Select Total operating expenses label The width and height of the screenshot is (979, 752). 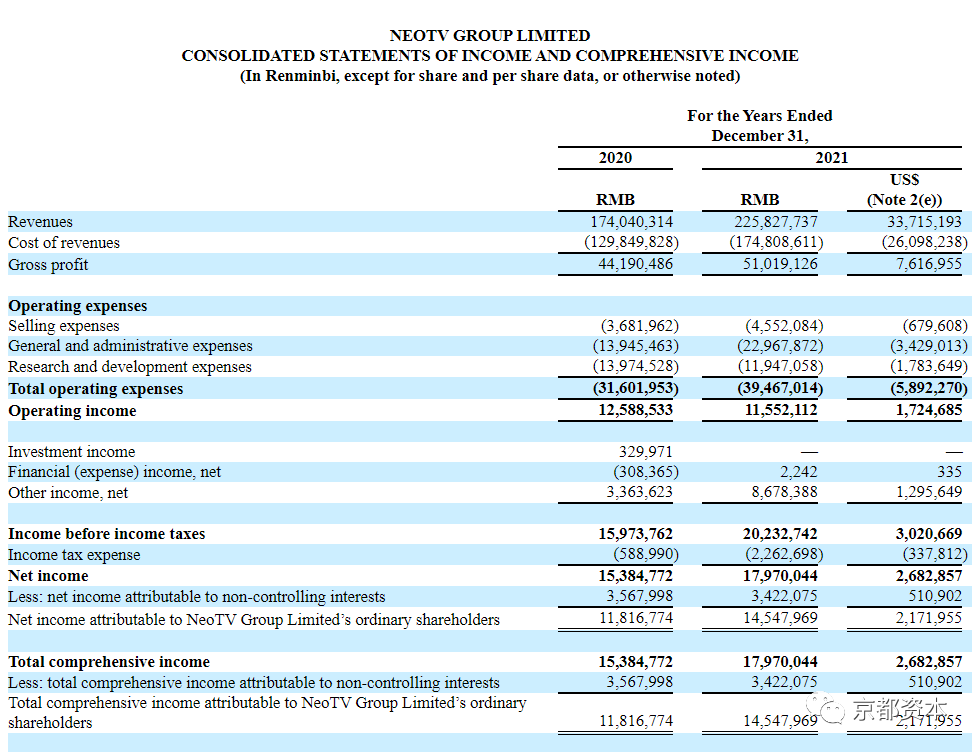click(96, 389)
